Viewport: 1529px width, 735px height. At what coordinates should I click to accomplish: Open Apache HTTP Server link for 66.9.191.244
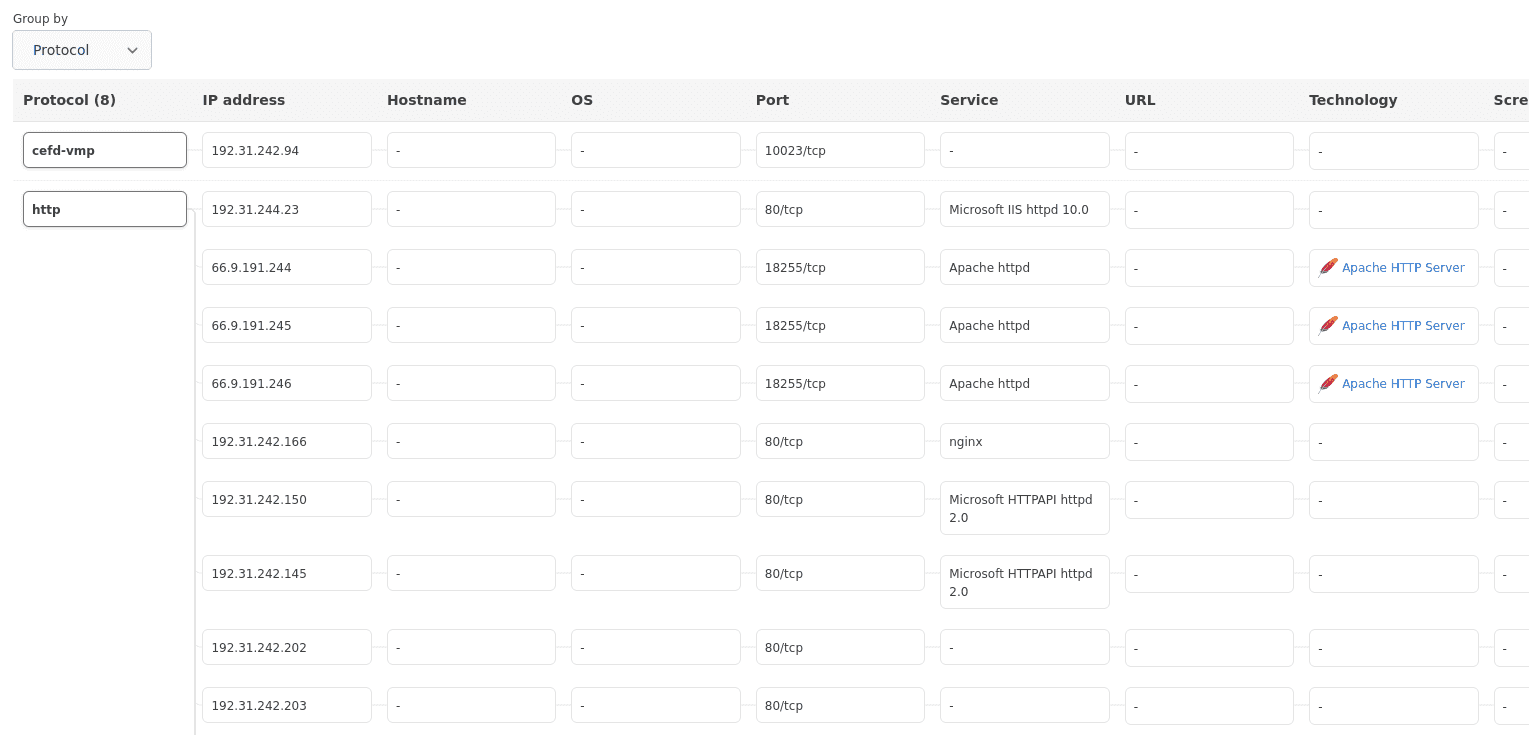tap(1402, 268)
